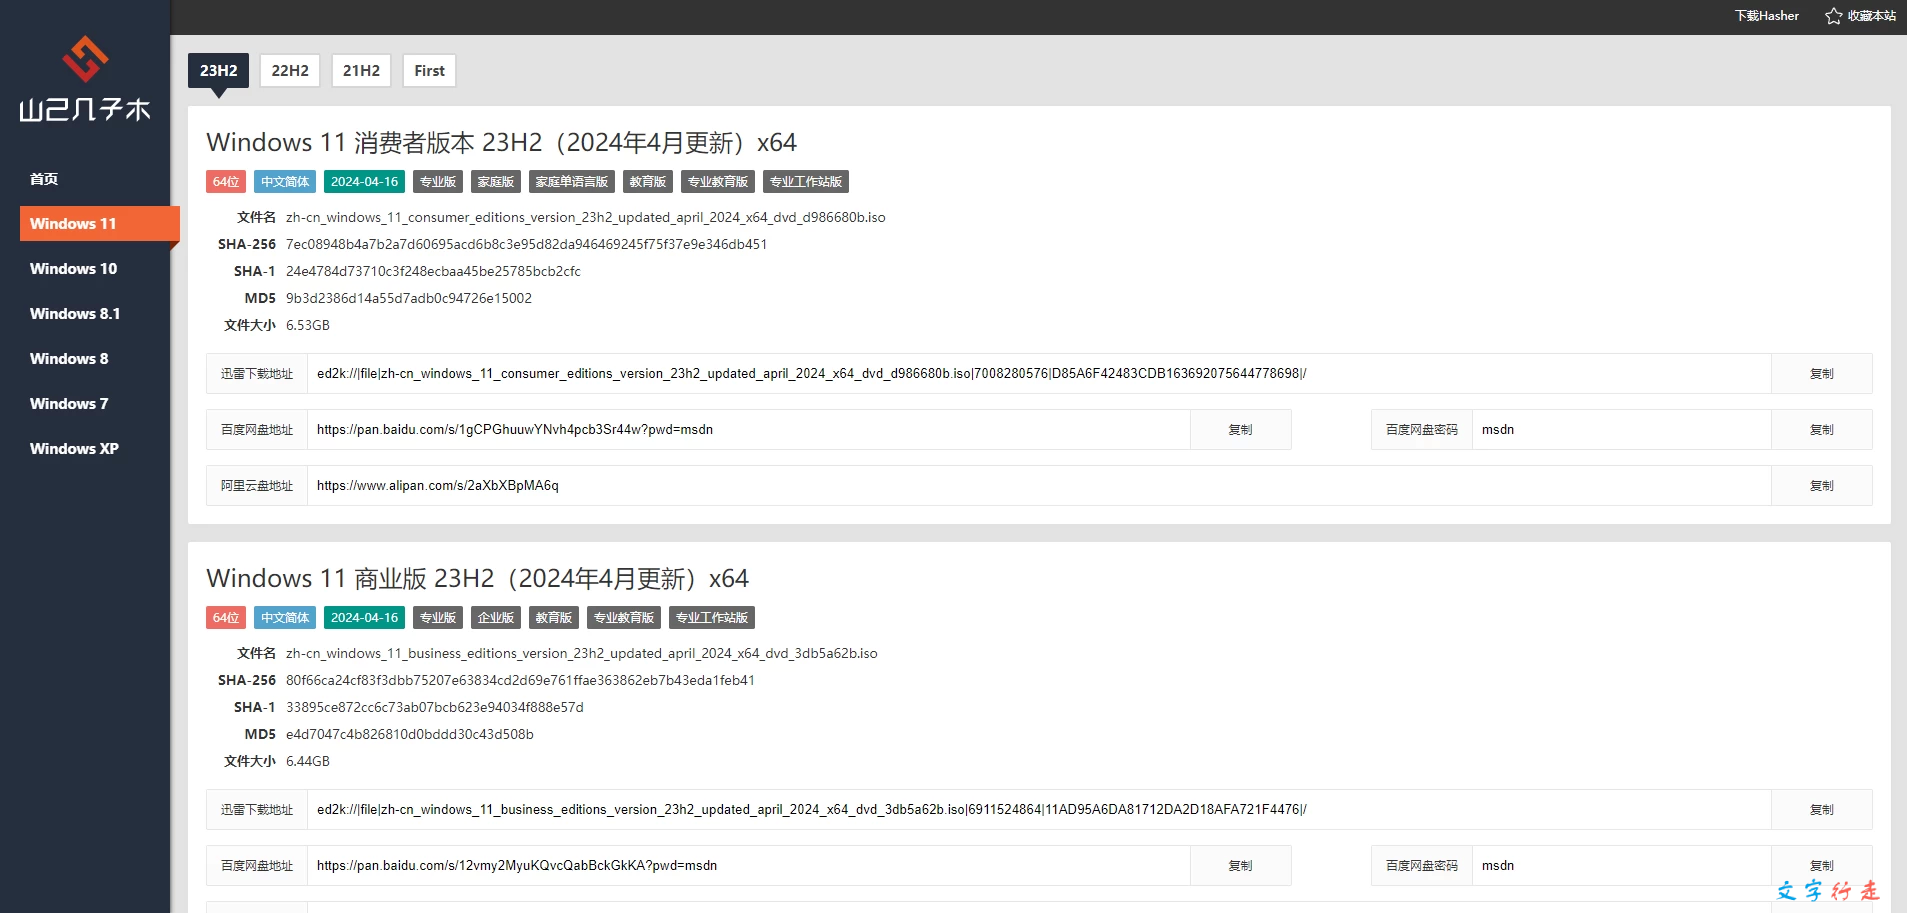Select the 23H2 tab
1907x913 pixels.
tap(219, 71)
